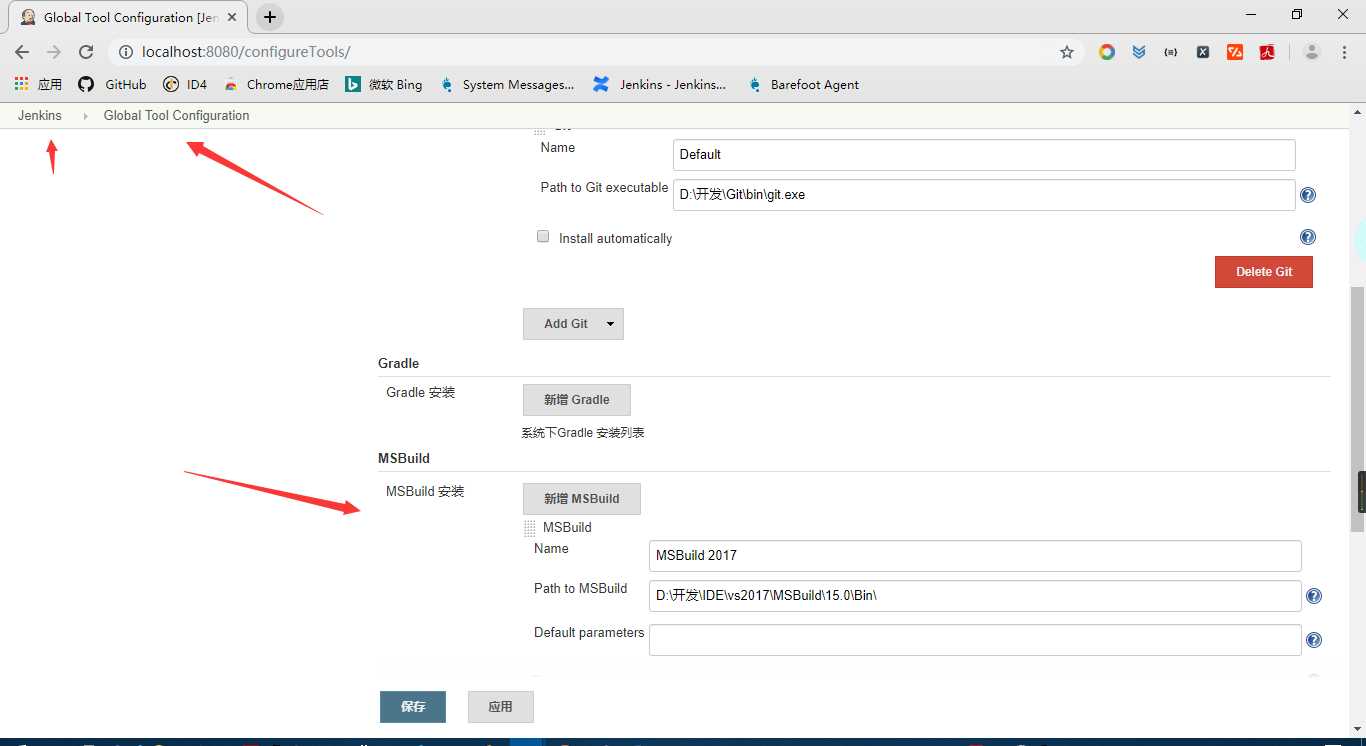This screenshot has height=746, width=1366.
Task: Click the forward navigation arrow
Action: tap(54, 52)
